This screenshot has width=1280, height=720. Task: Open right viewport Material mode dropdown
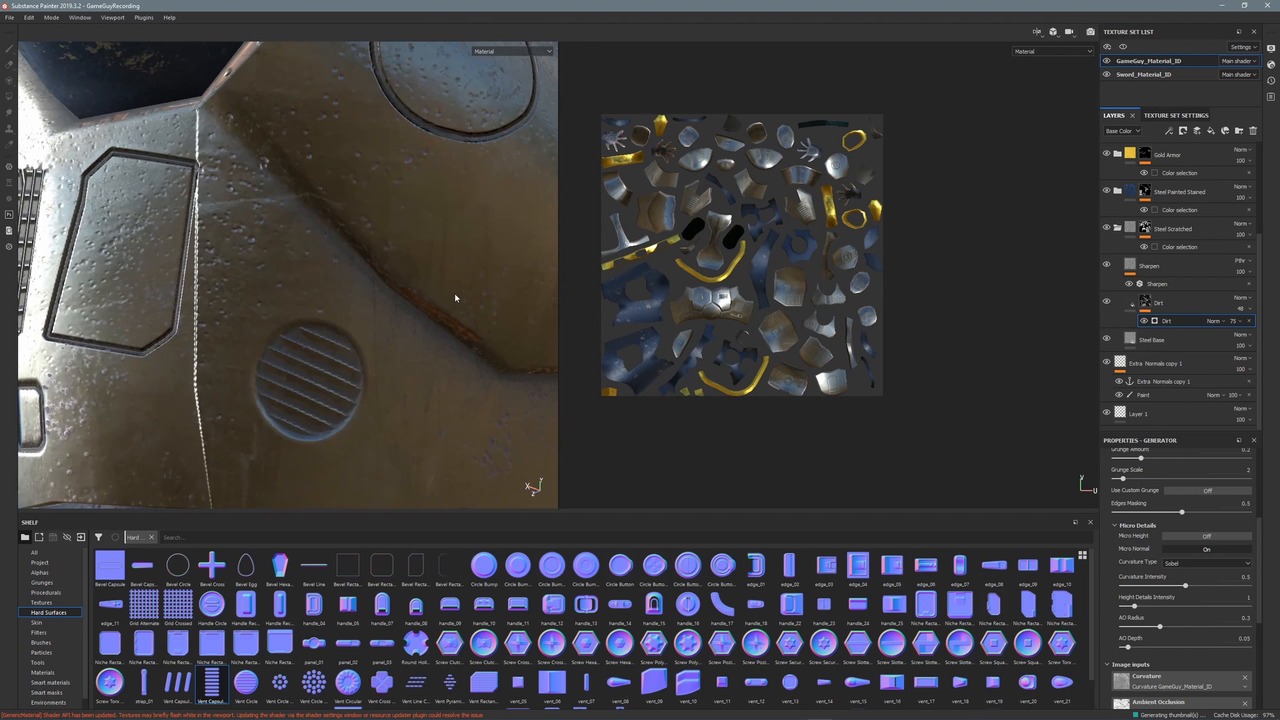(x=1053, y=51)
